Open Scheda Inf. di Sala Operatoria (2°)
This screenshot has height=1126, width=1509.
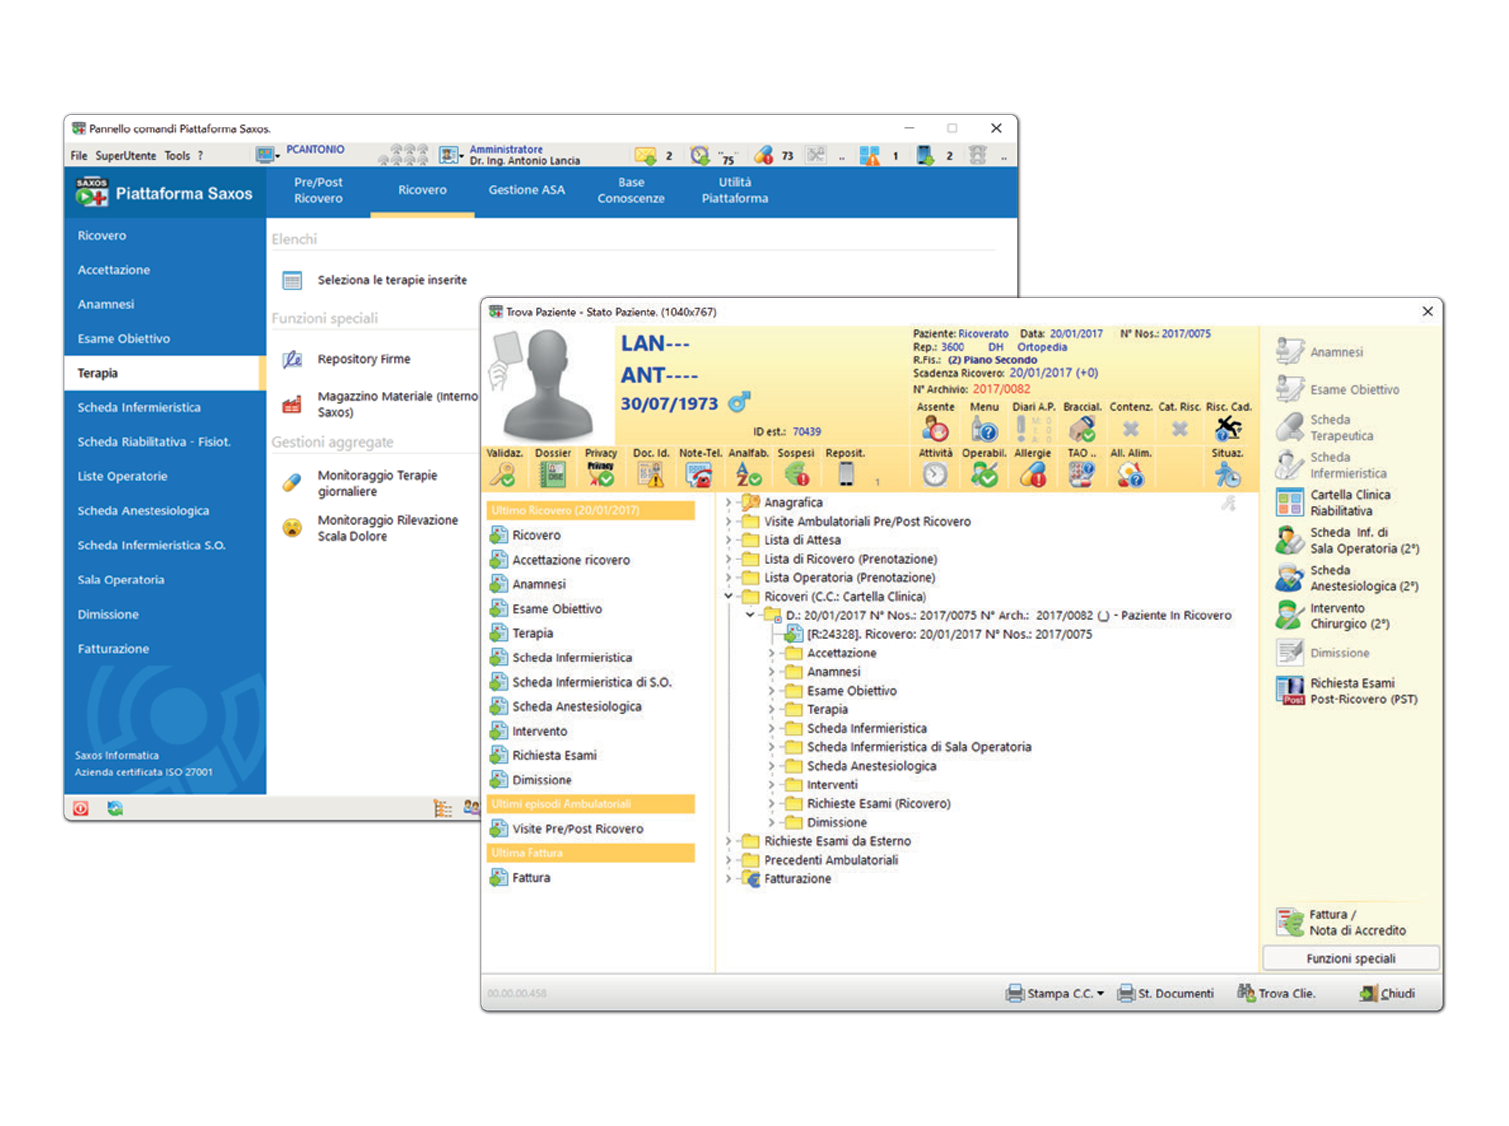coord(1348,541)
